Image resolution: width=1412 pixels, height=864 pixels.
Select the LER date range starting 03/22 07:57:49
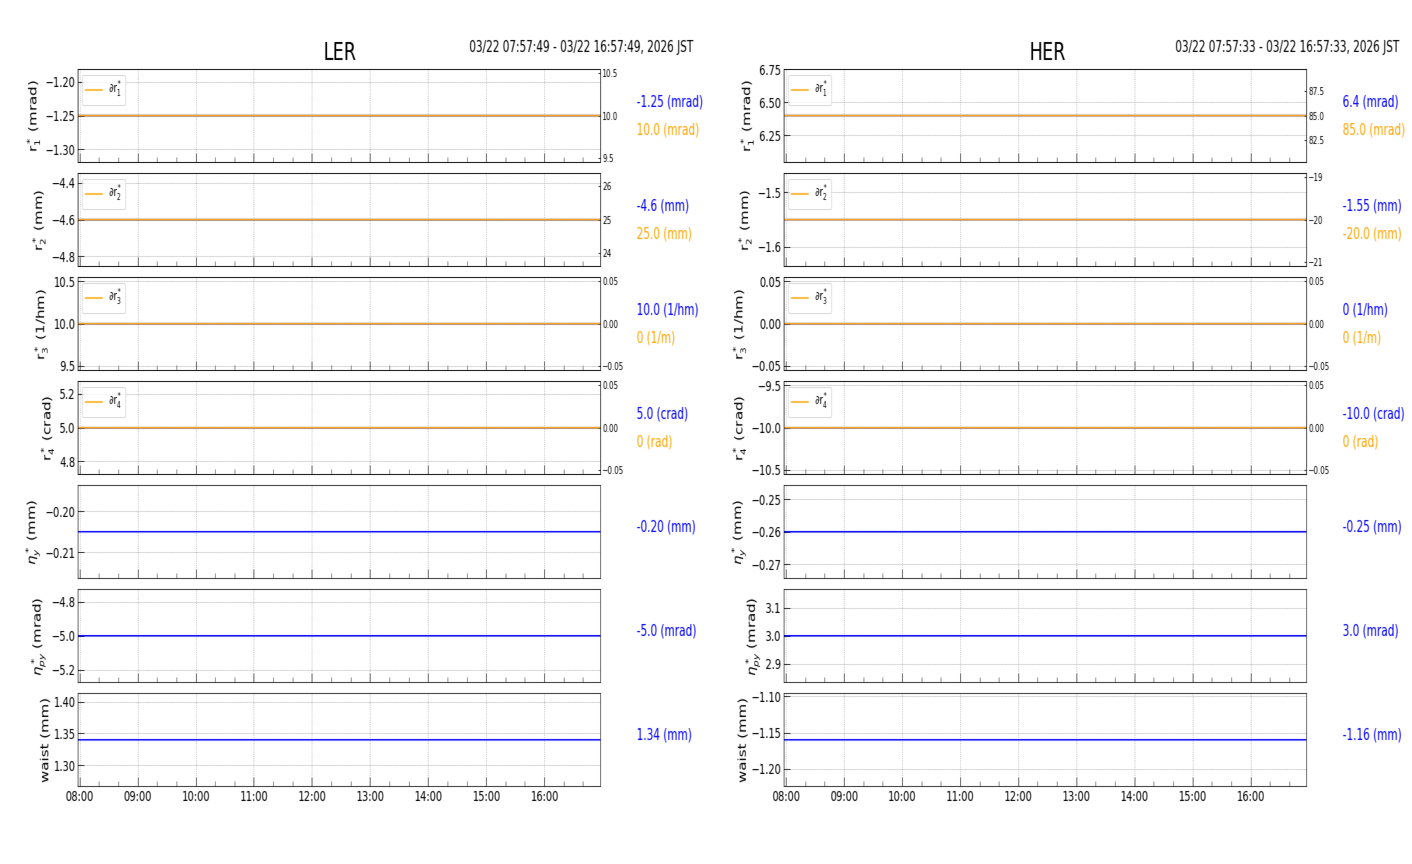[581, 47]
